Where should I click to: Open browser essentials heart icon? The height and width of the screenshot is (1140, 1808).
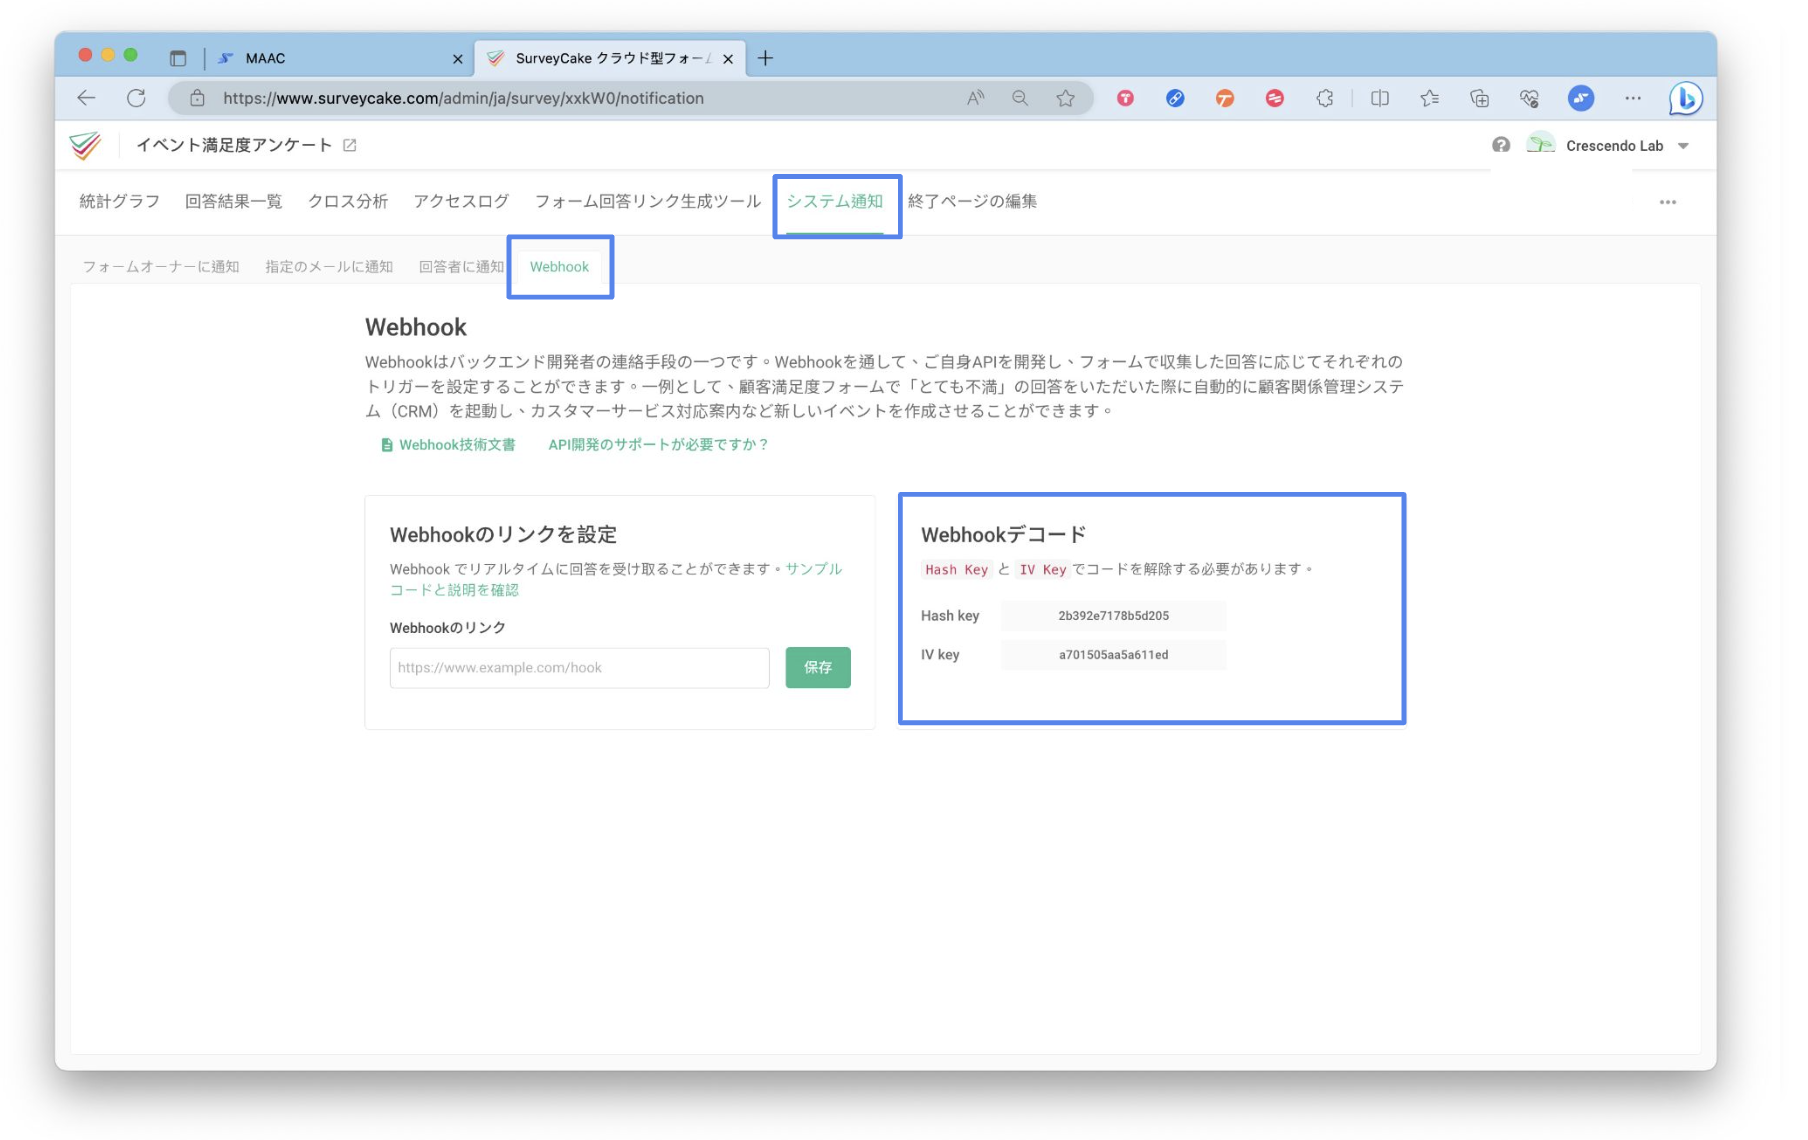click(1529, 98)
